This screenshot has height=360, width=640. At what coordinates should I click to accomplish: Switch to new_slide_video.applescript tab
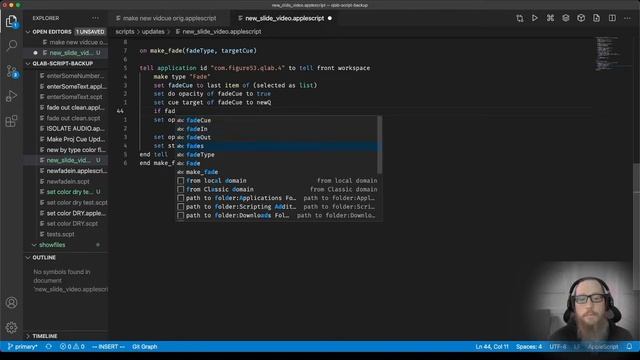point(284,18)
